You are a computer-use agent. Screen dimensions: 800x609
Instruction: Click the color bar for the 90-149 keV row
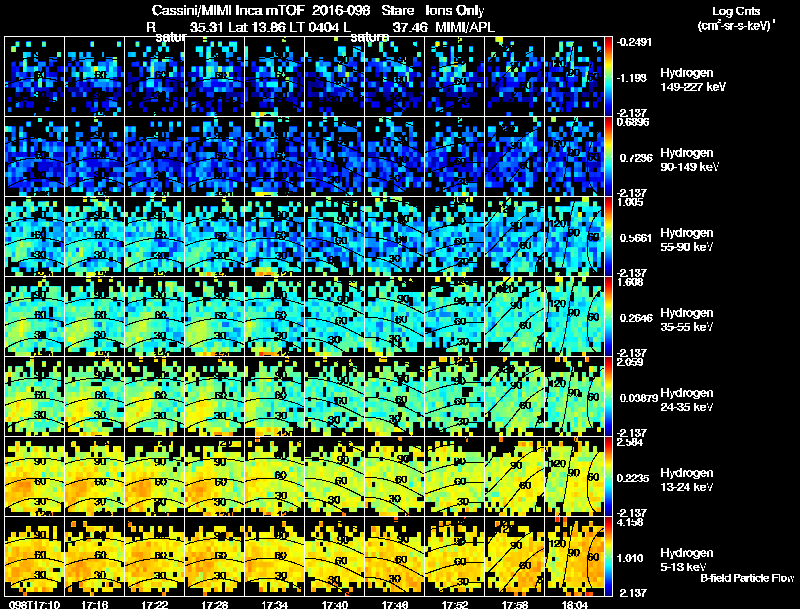point(608,157)
